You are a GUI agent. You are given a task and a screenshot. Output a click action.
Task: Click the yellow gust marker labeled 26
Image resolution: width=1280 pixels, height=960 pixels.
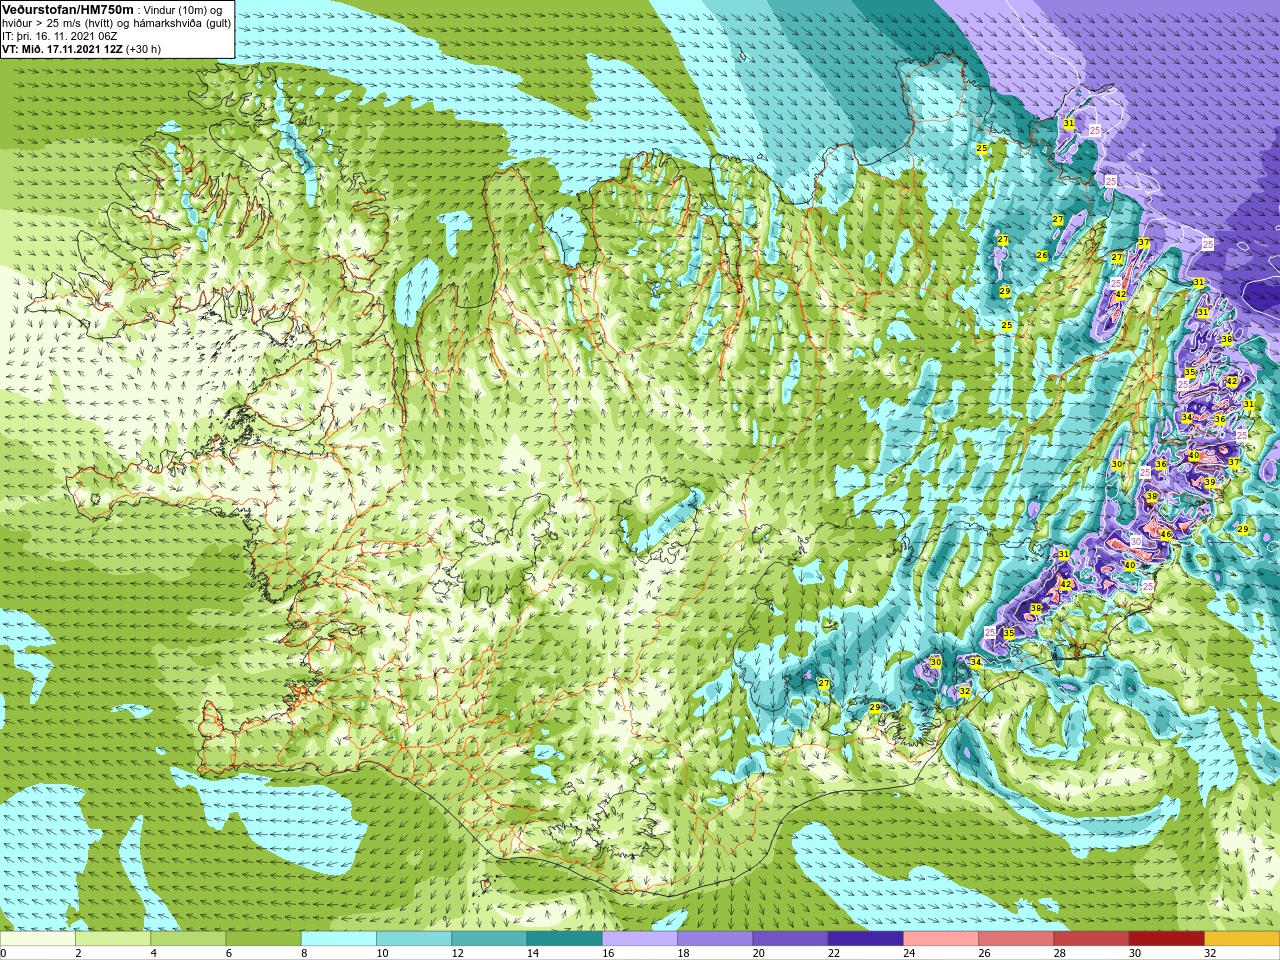(x=1042, y=256)
